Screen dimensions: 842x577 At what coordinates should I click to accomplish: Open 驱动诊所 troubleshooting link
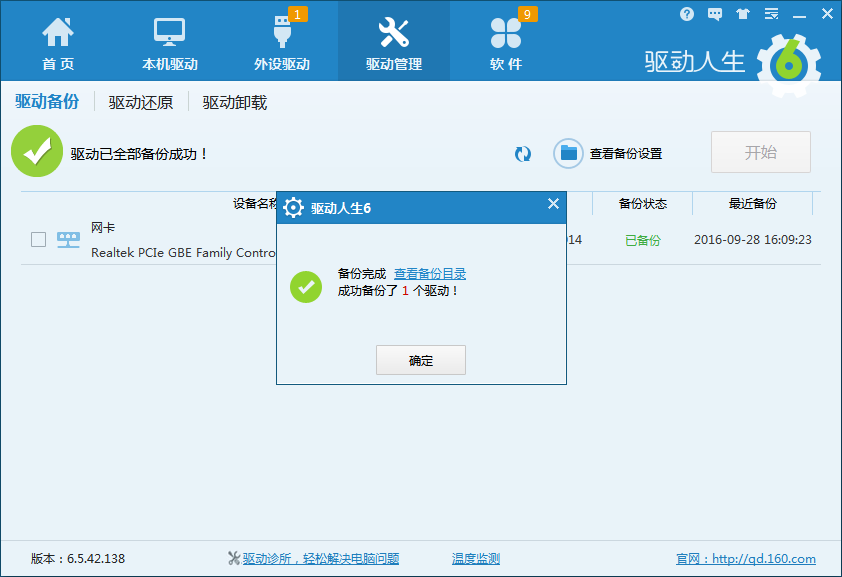(x=321, y=559)
